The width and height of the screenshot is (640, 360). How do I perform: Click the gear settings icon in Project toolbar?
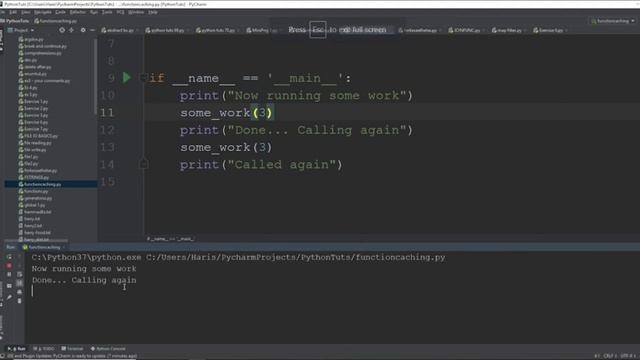click(x=83, y=30)
